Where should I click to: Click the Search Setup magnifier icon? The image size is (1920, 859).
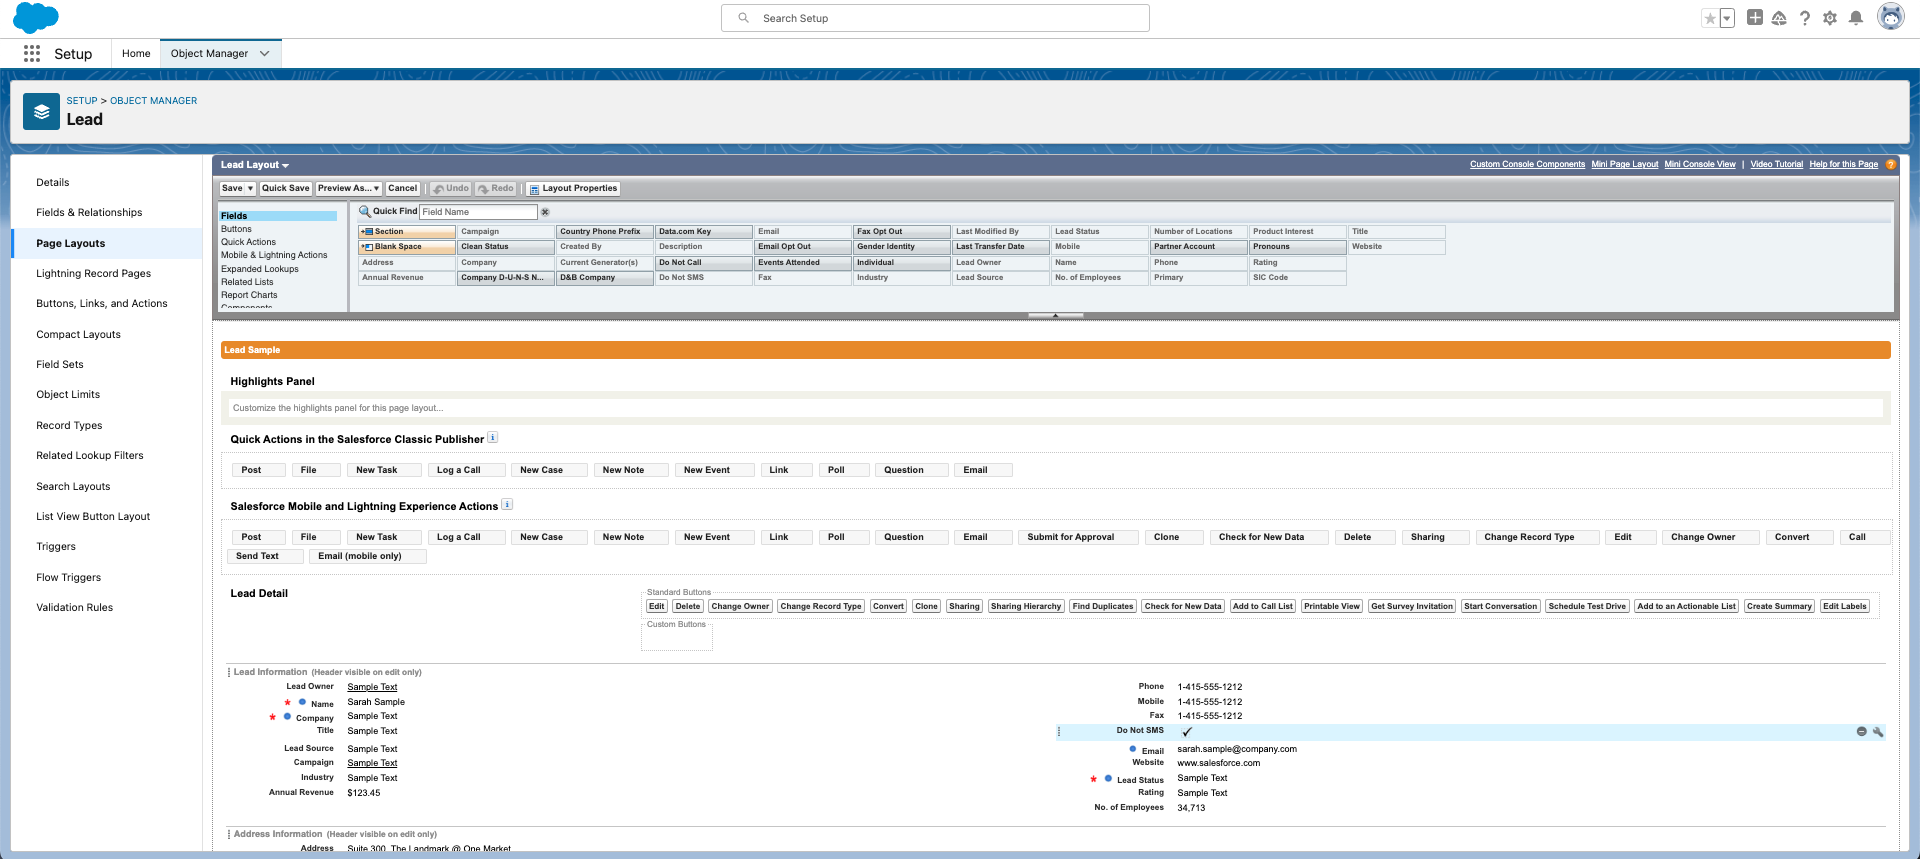(x=743, y=18)
